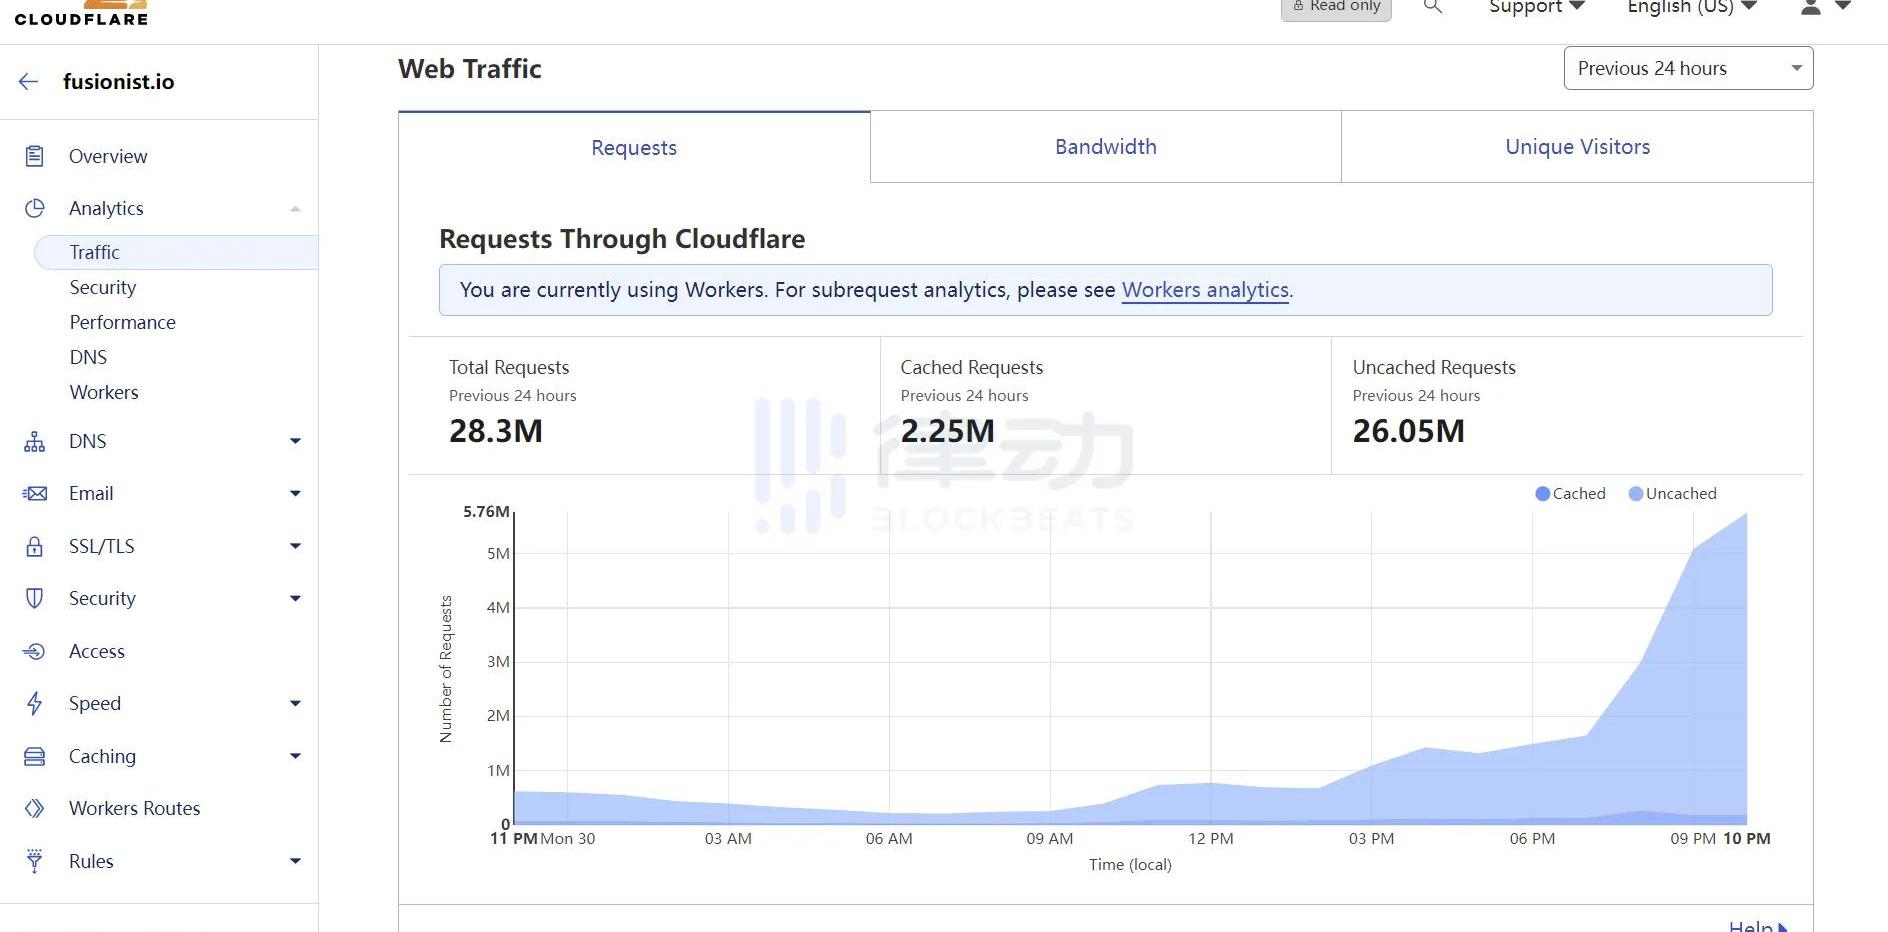
Task: Open the Overview page icon
Action: coord(35,156)
